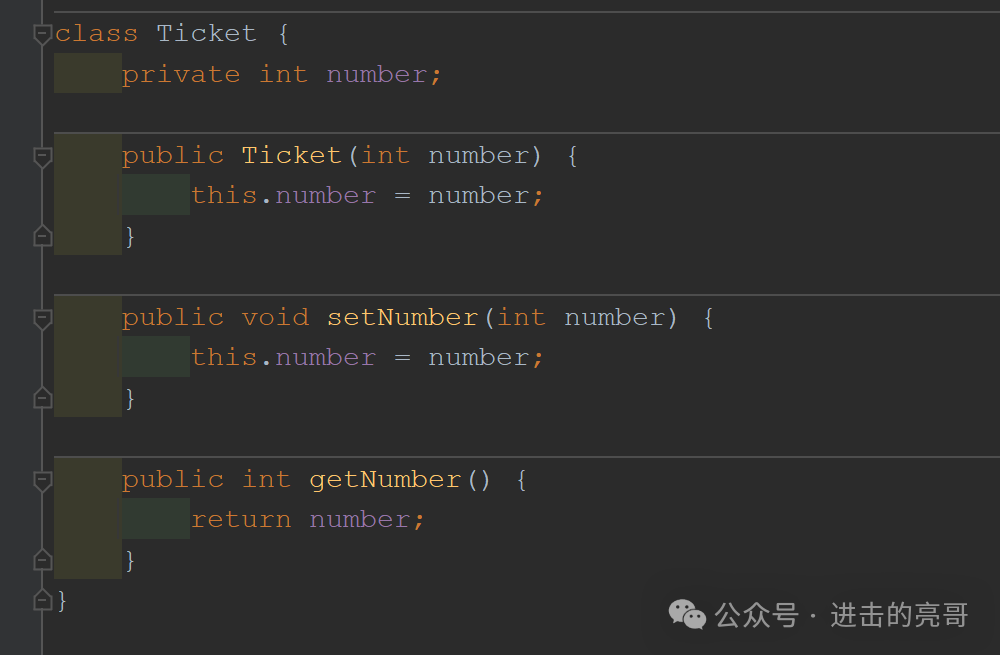Collapse the Ticket class fold marker
Image resolution: width=1000 pixels, height=655 pixels.
42,34
